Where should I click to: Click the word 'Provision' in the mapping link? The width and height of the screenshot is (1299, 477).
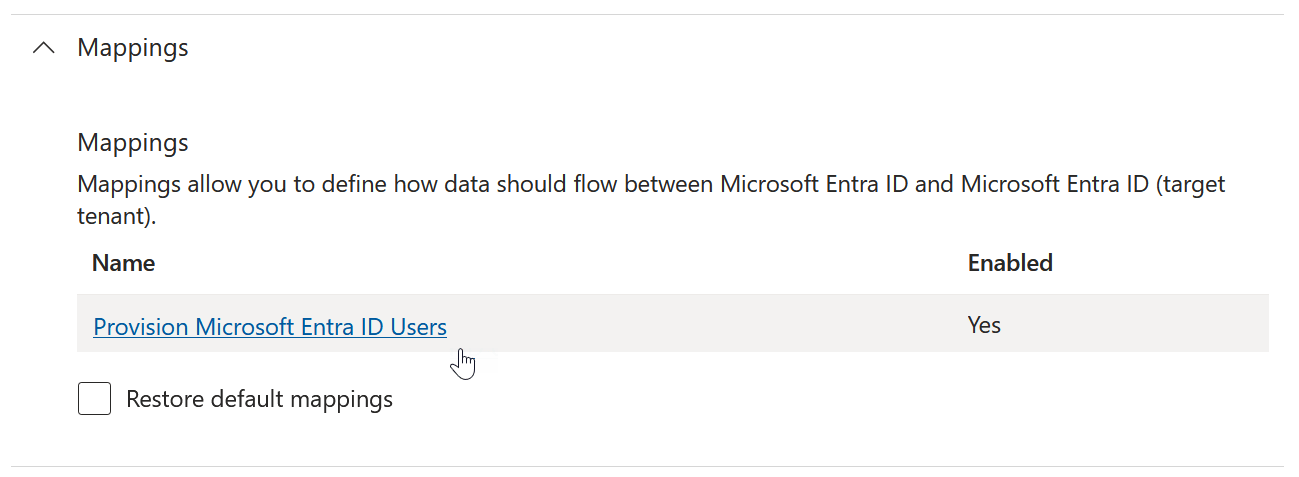pyautogui.click(x=141, y=326)
